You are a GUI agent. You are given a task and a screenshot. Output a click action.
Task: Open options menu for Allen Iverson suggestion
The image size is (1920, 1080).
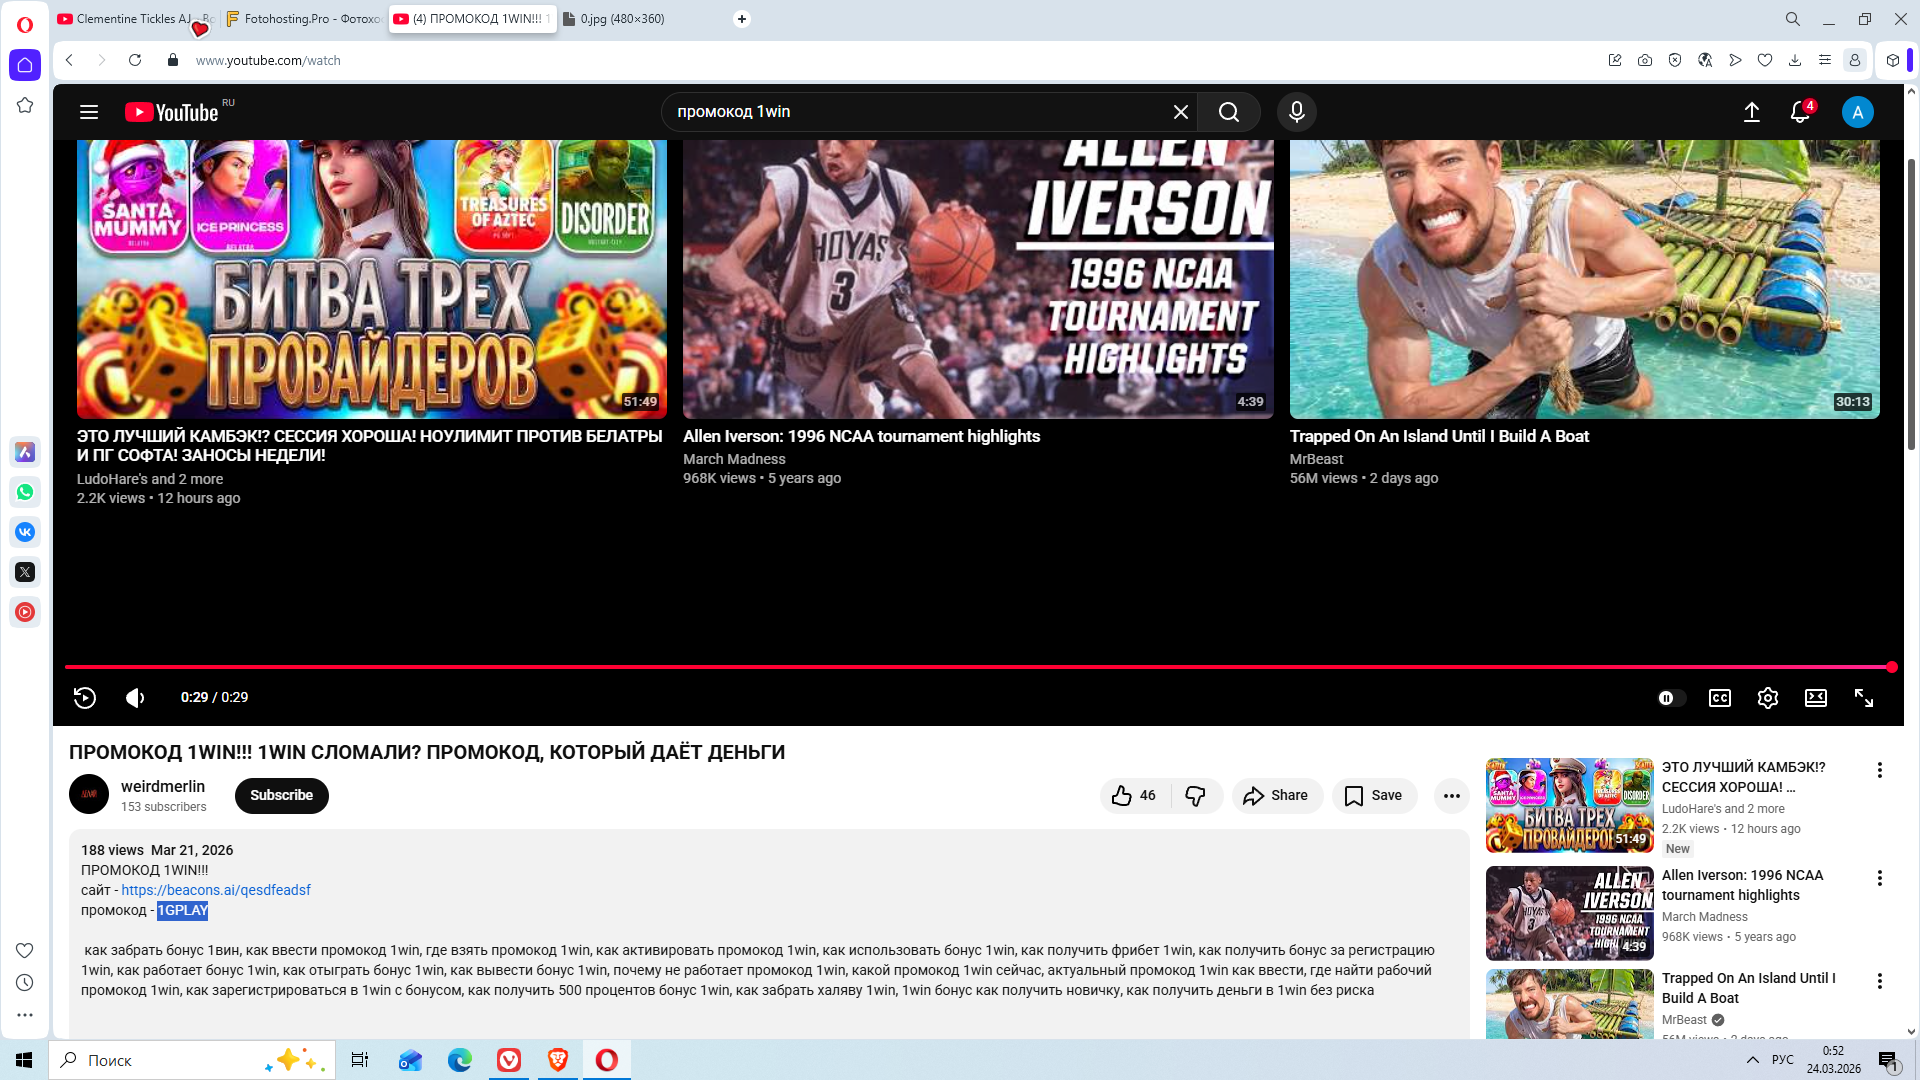pyautogui.click(x=1879, y=878)
